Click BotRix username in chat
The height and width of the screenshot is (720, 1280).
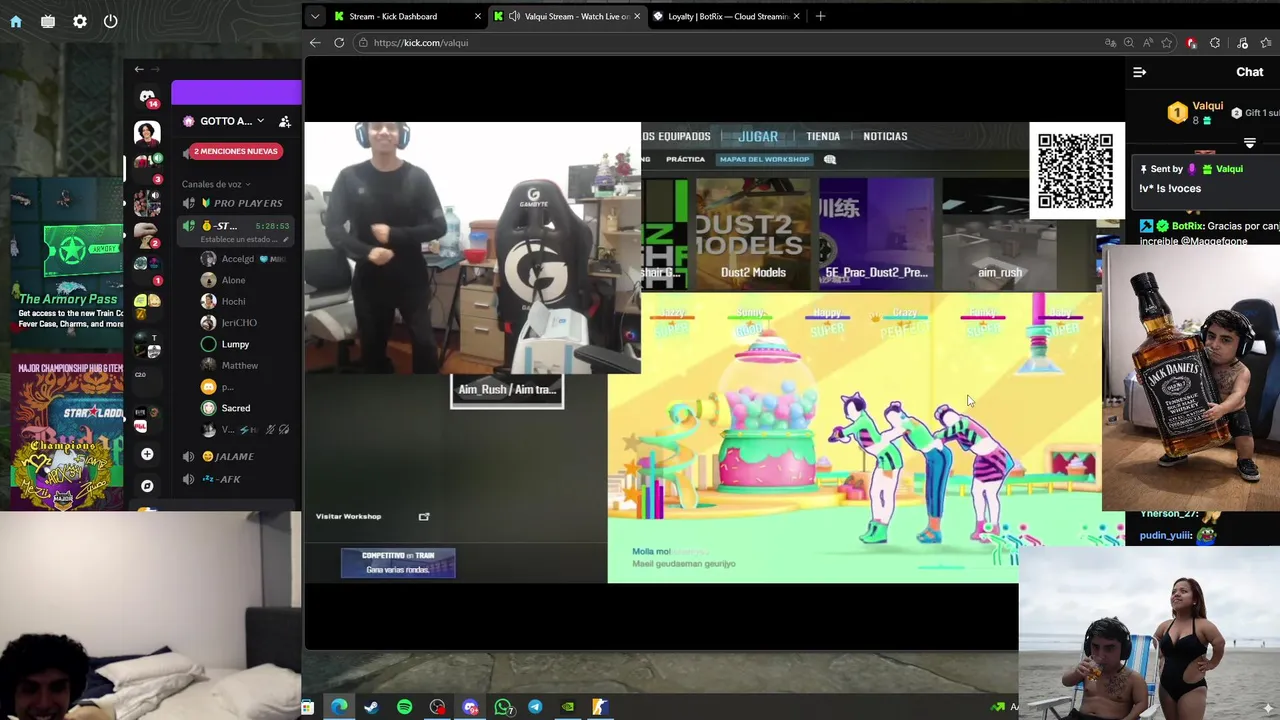[1186, 226]
